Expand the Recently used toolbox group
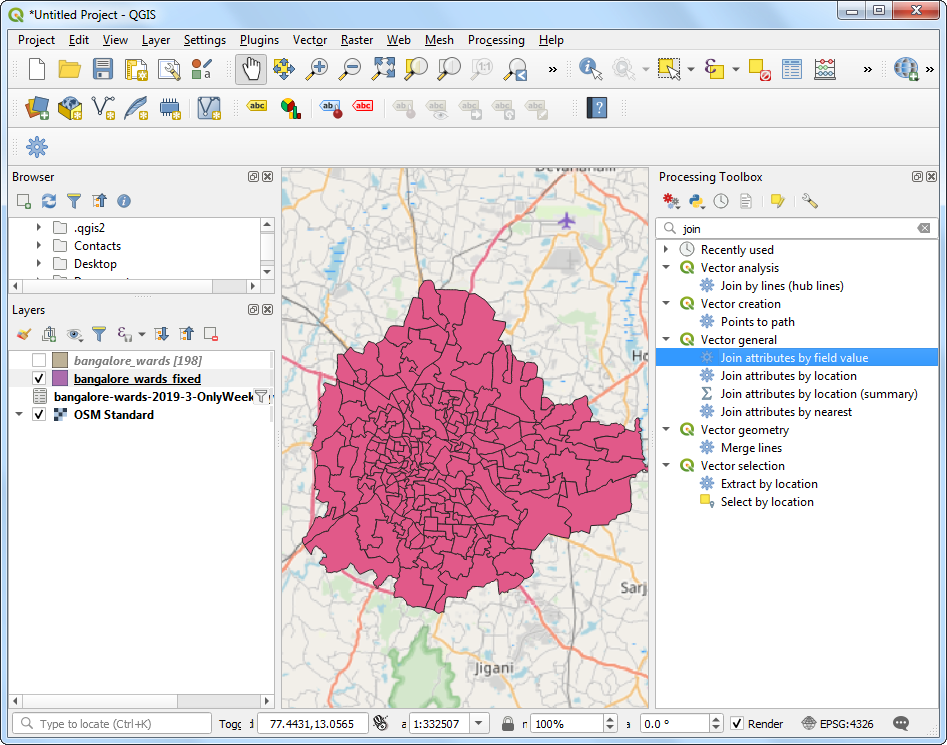Screen dimensions: 947x745 tap(666, 249)
